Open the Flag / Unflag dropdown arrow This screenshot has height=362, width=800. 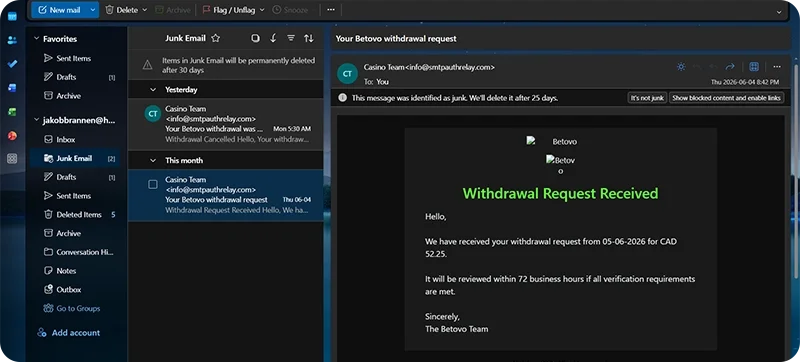tap(262, 10)
